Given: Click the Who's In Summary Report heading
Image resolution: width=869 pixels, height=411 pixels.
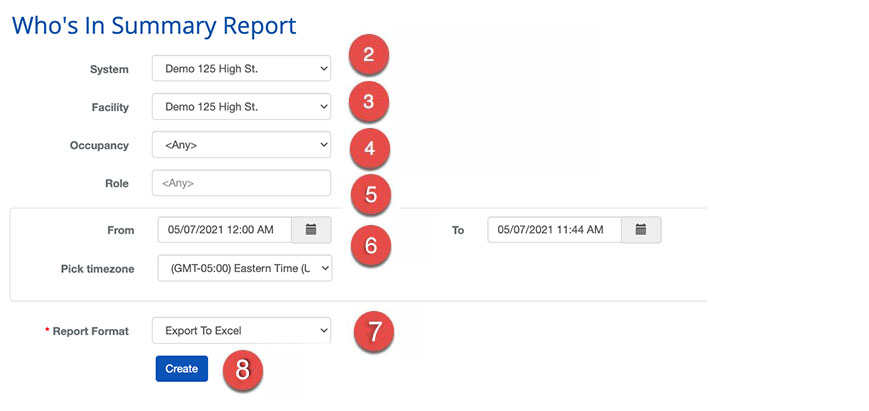Looking at the screenshot, I should click(154, 24).
